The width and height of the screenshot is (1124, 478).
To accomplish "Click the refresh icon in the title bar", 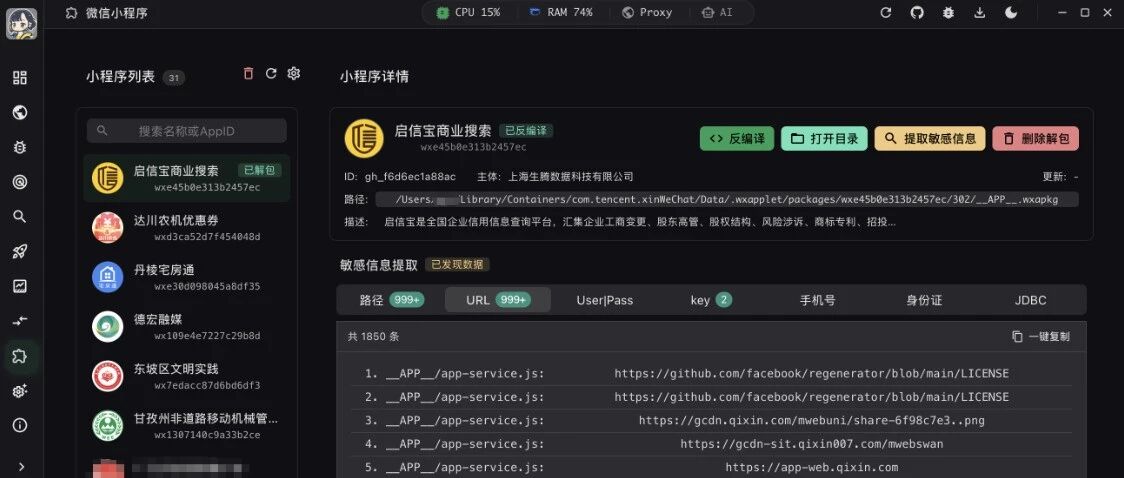I will pos(886,12).
